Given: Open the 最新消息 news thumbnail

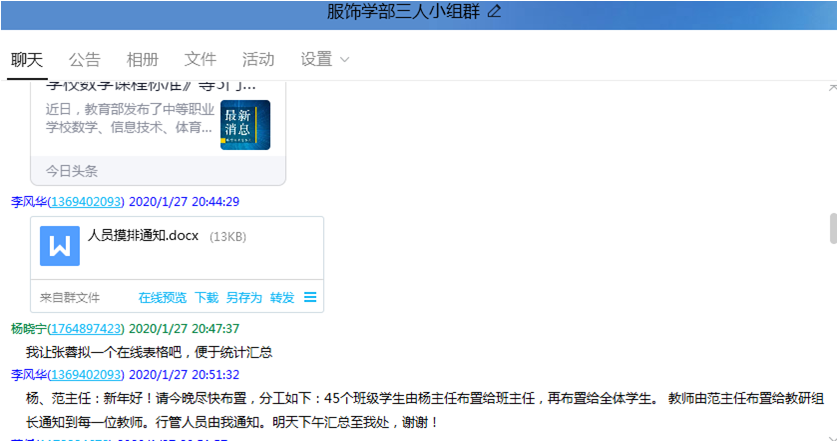Looking at the screenshot, I should coord(245,125).
